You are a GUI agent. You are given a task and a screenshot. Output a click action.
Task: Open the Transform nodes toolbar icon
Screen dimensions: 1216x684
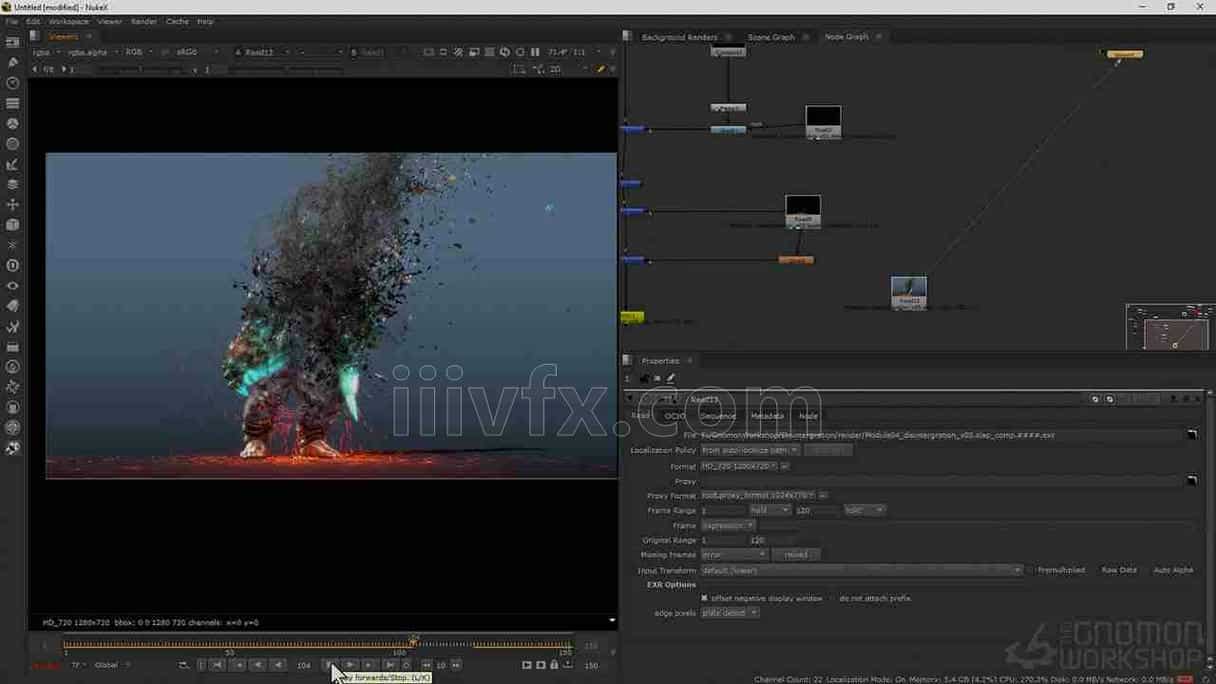pos(13,205)
